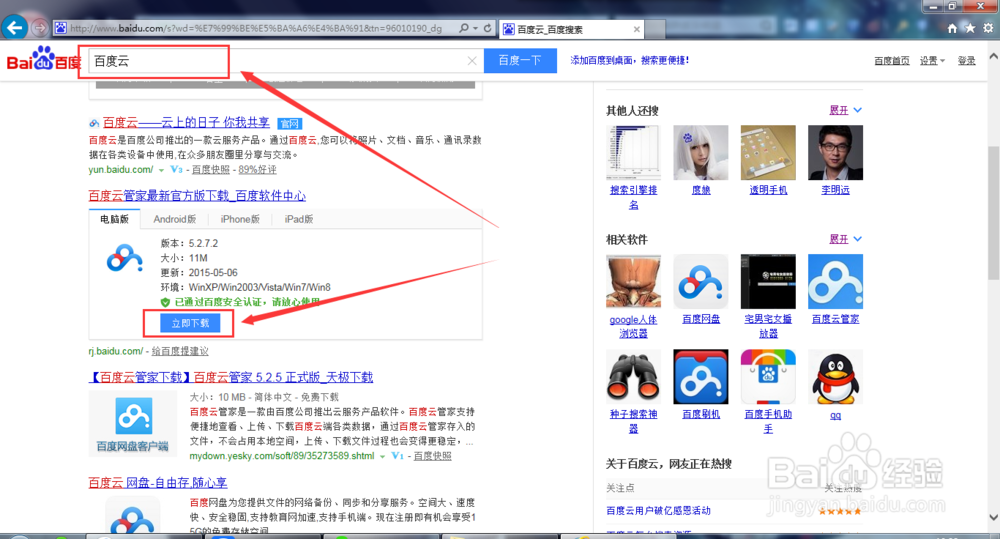Image resolution: width=1000 pixels, height=539 pixels.
Task: Click the vertical scrollbar thumb
Action: [993, 212]
